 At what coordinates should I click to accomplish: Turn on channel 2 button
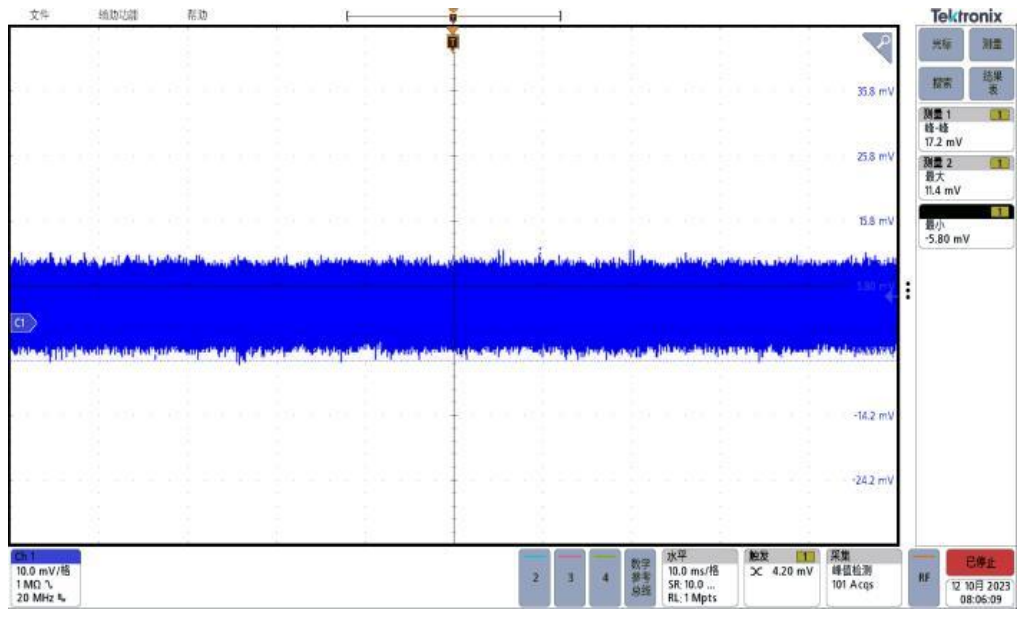click(x=535, y=578)
